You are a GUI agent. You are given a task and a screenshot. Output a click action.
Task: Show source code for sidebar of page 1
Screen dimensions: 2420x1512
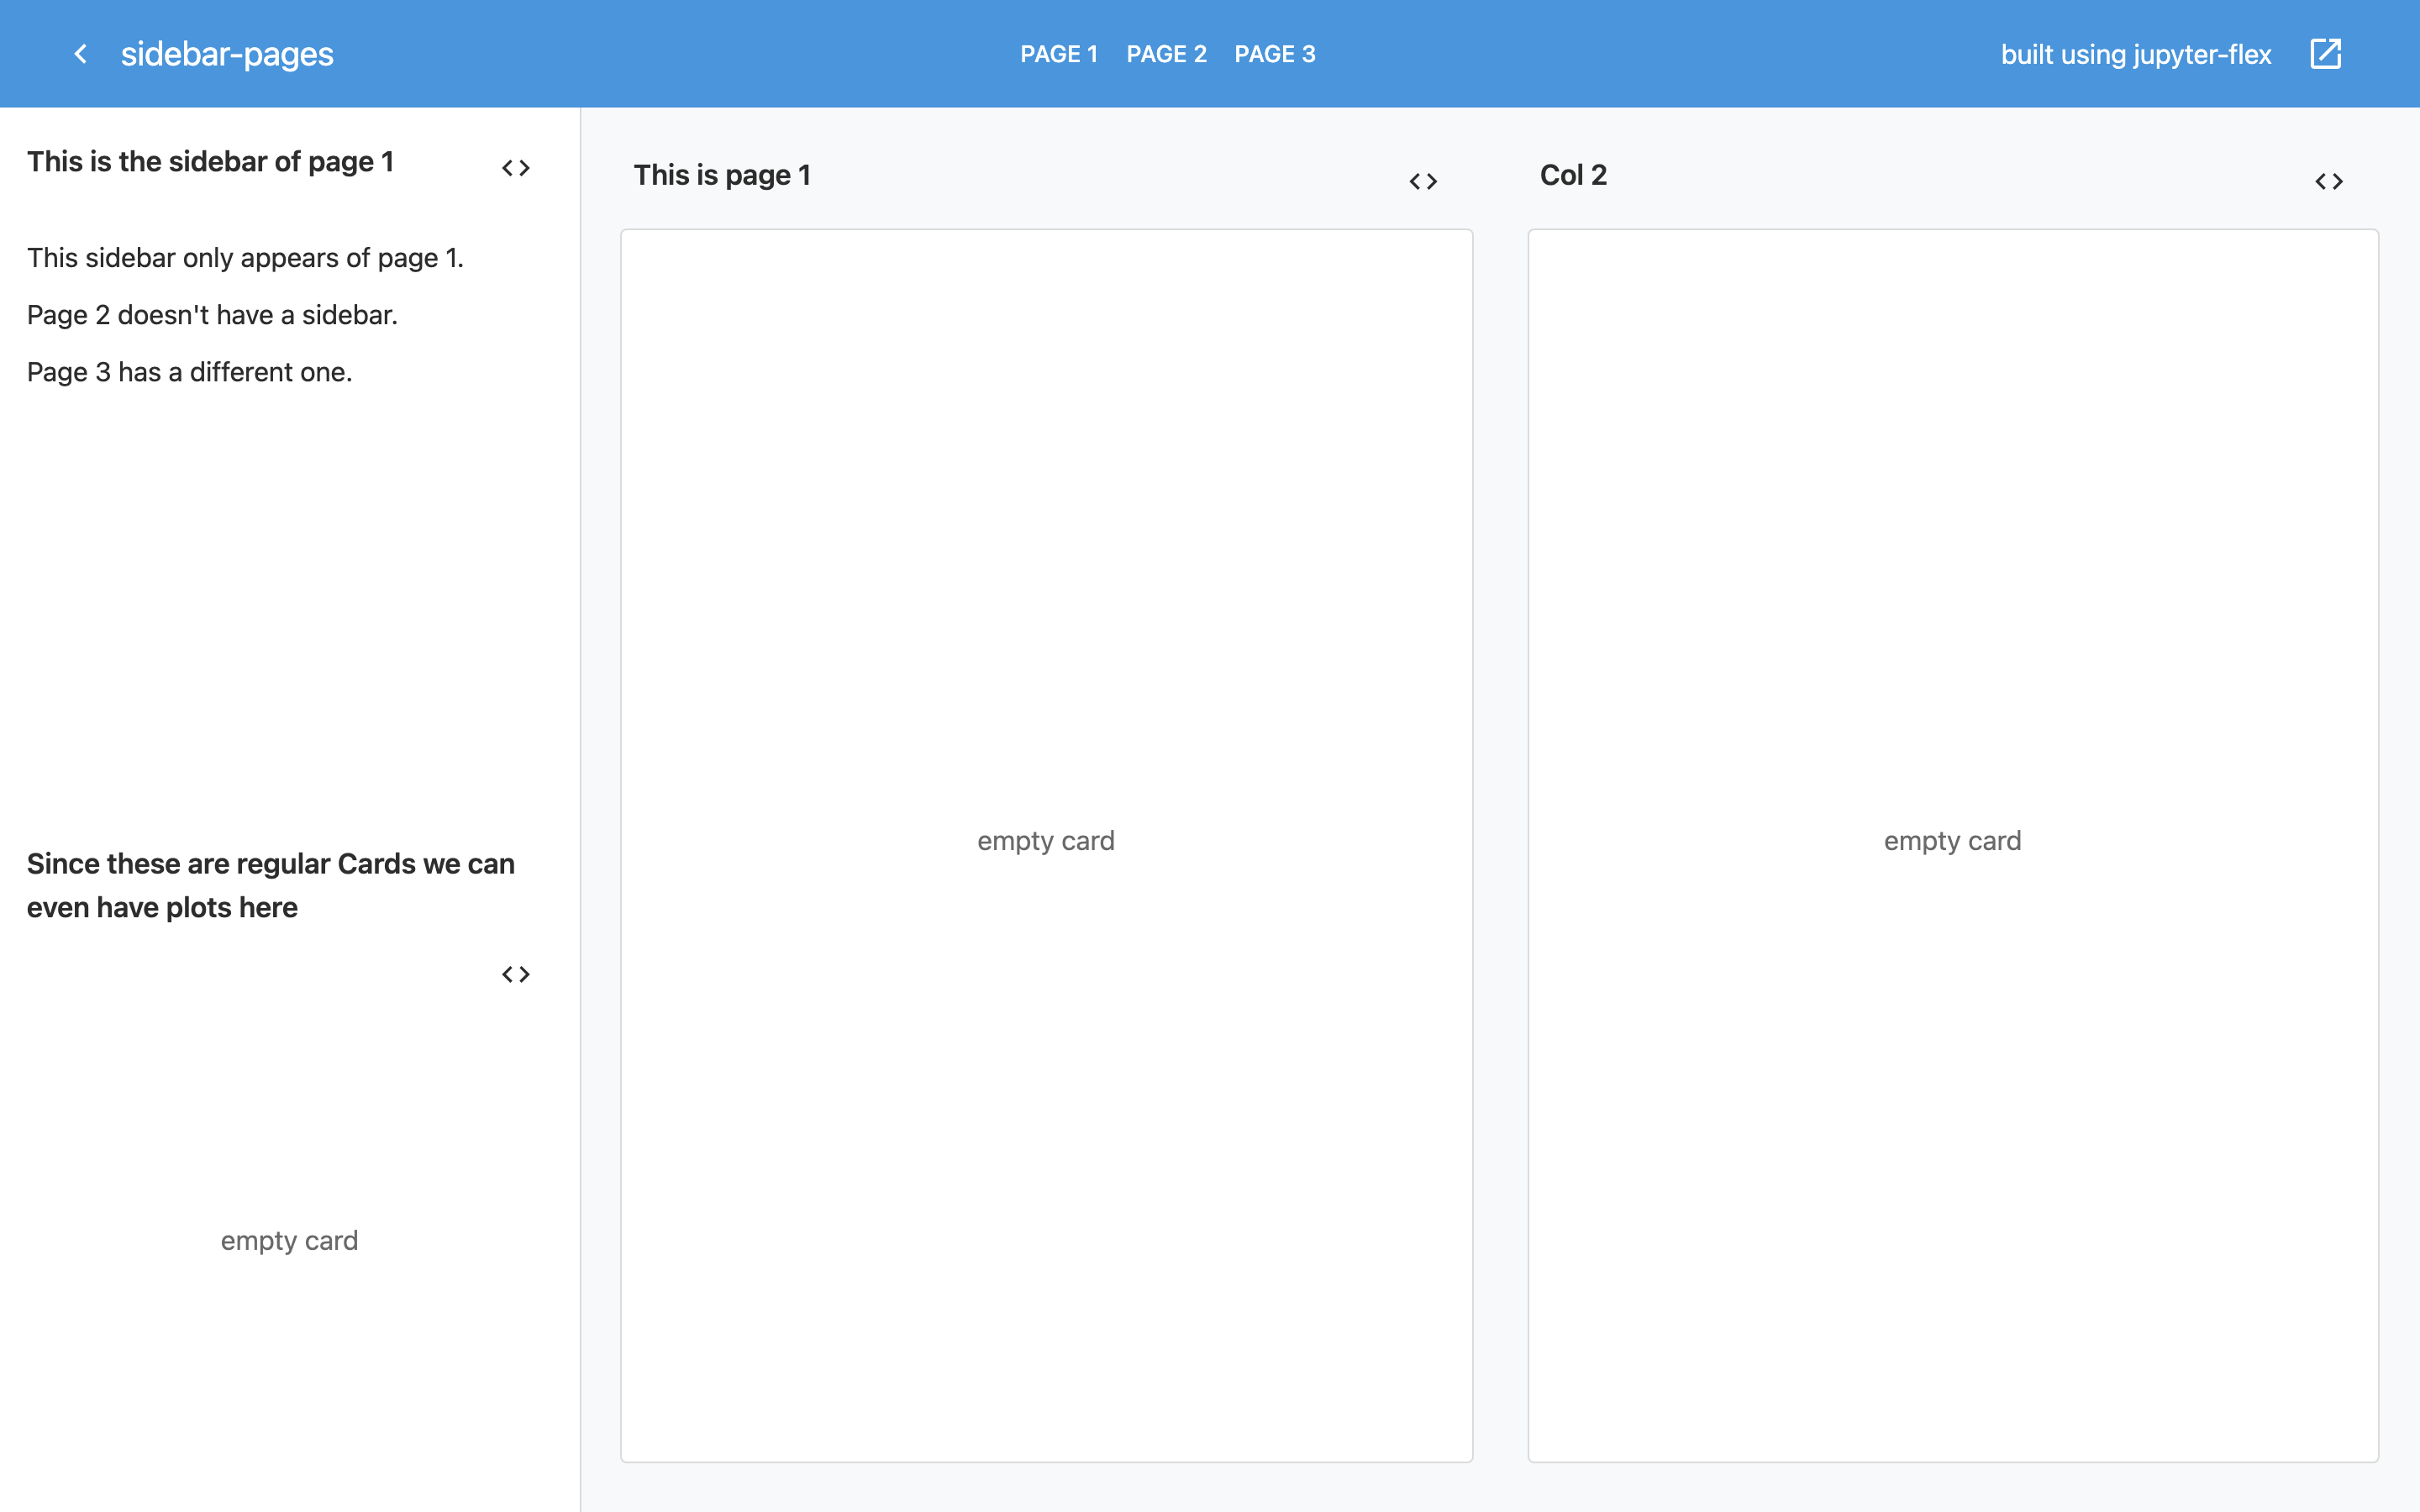point(516,168)
